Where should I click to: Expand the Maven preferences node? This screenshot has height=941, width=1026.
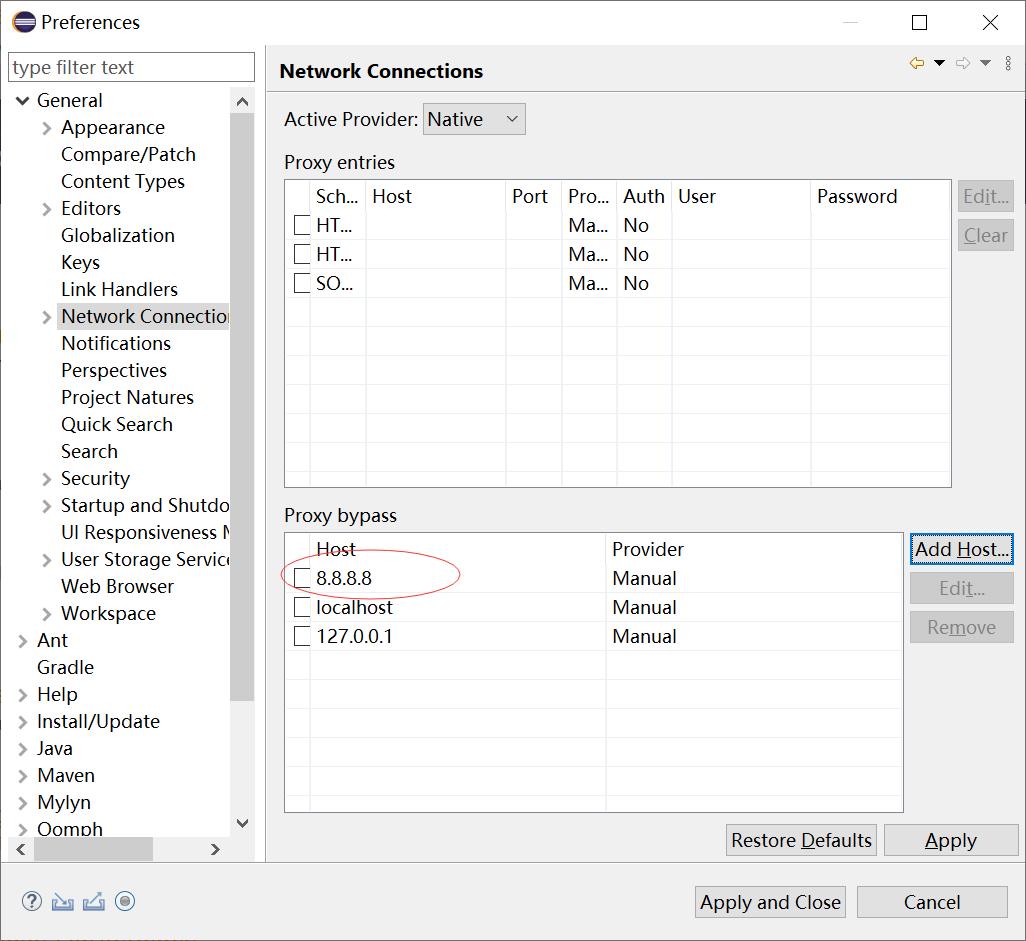coord(23,775)
